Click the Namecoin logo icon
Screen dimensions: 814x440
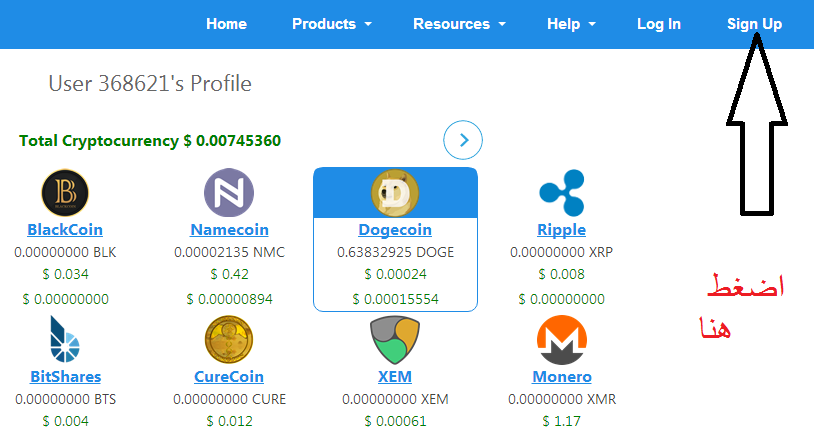[x=229, y=192]
